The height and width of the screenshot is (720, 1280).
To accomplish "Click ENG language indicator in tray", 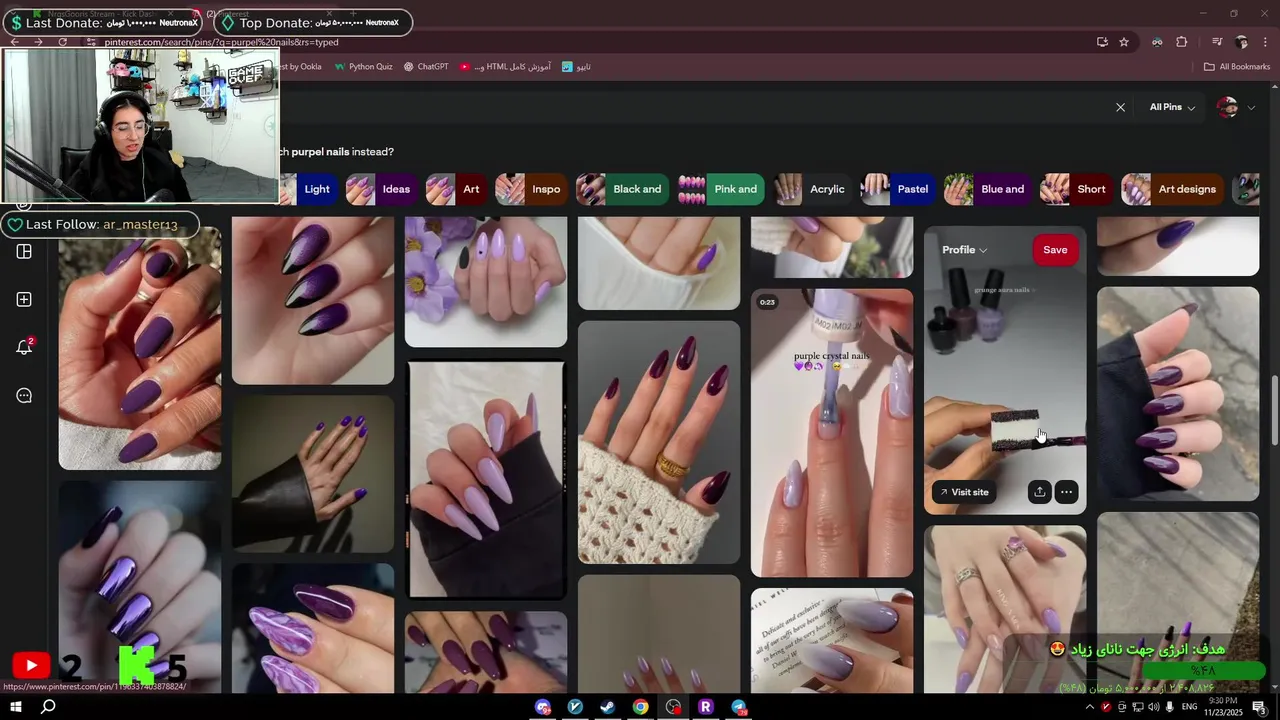I will point(1190,707).
